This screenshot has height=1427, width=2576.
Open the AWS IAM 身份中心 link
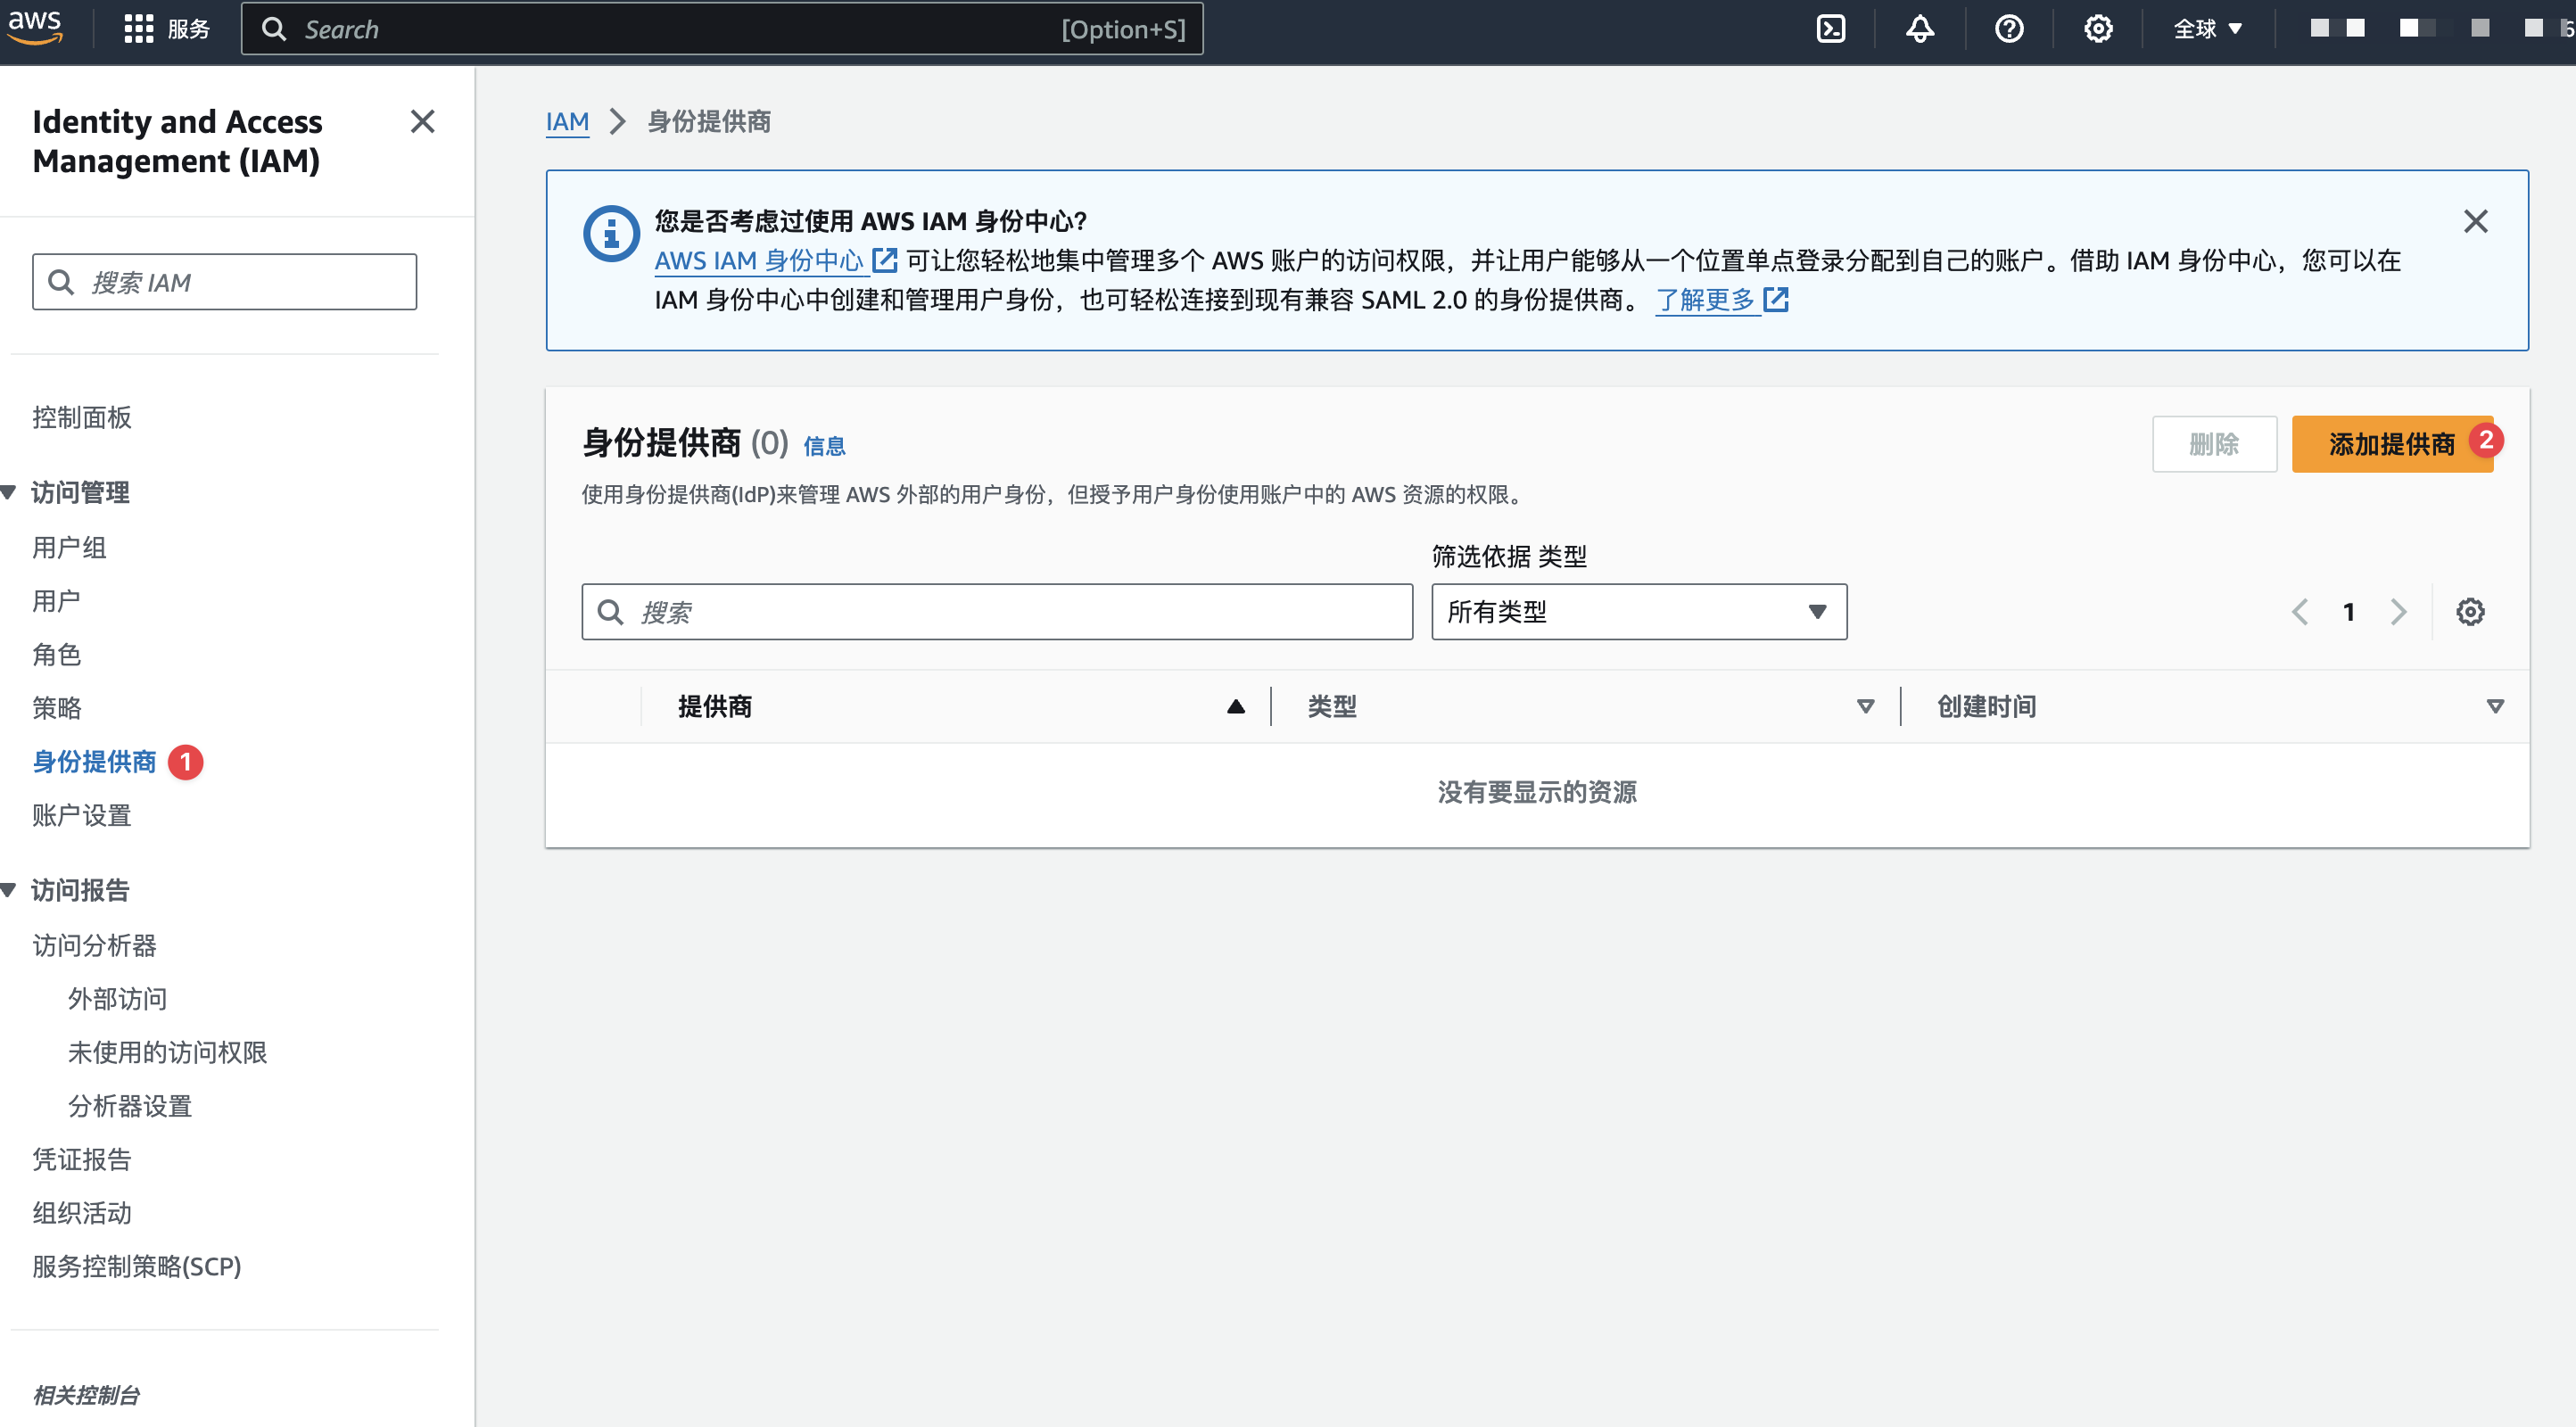(775, 260)
